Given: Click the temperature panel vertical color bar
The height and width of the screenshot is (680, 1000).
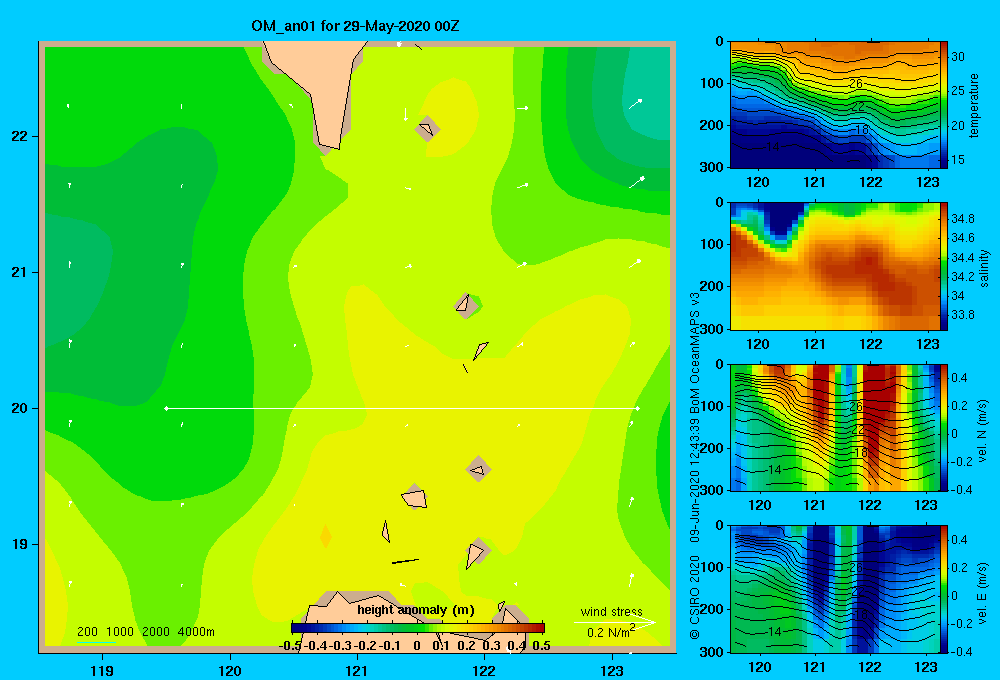Looking at the screenshot, I should (944, 105).
